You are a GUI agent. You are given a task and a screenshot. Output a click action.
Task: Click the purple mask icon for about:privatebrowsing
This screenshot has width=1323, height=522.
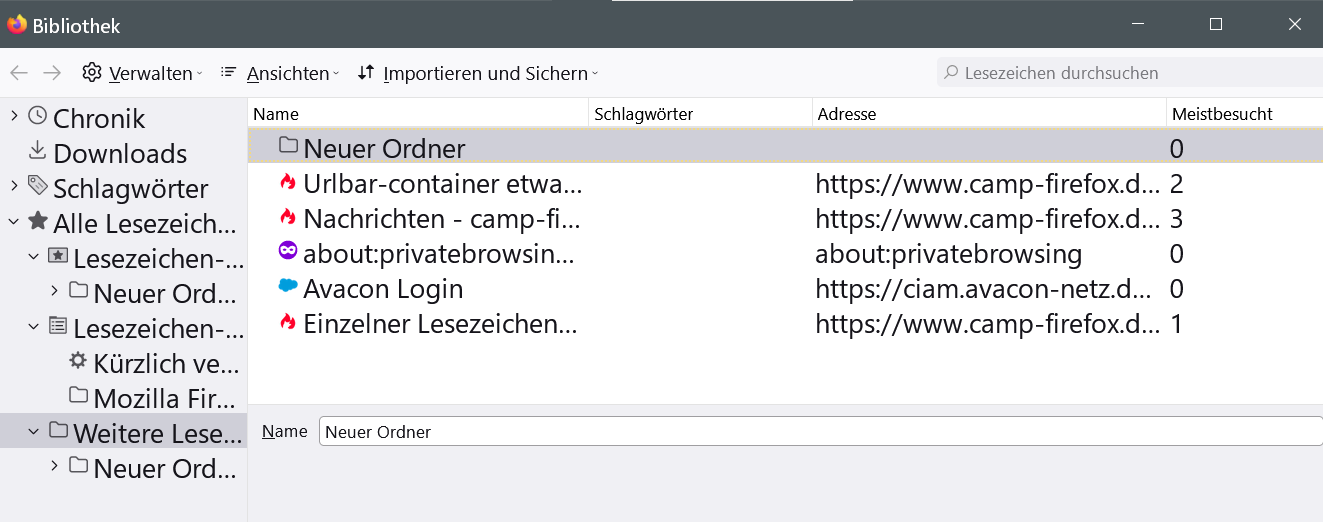[288, 253]
